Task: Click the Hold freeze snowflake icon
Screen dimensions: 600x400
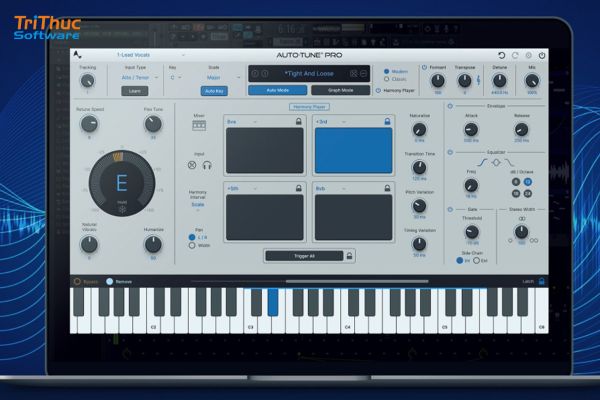Action: coord(122,209)
